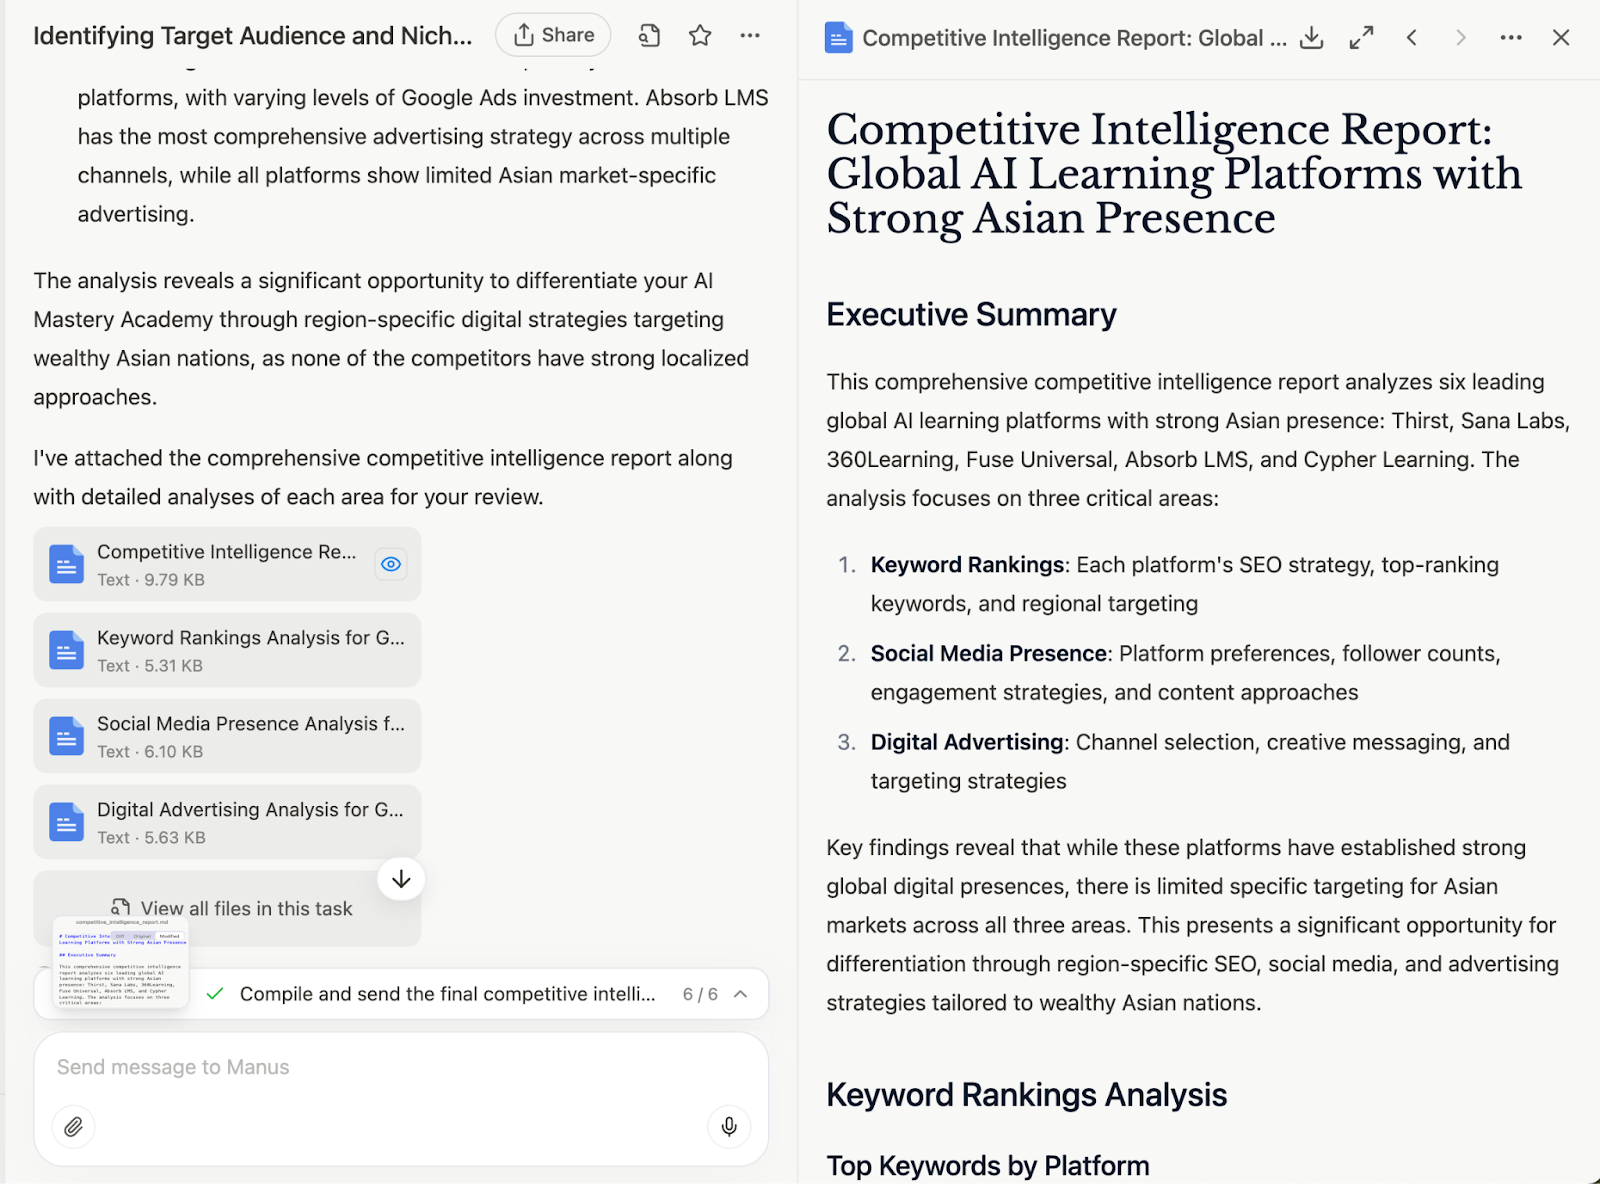Favorite this task with the star icon
This screenshot has height=1184, width=1600.
[x=700, y=36]
